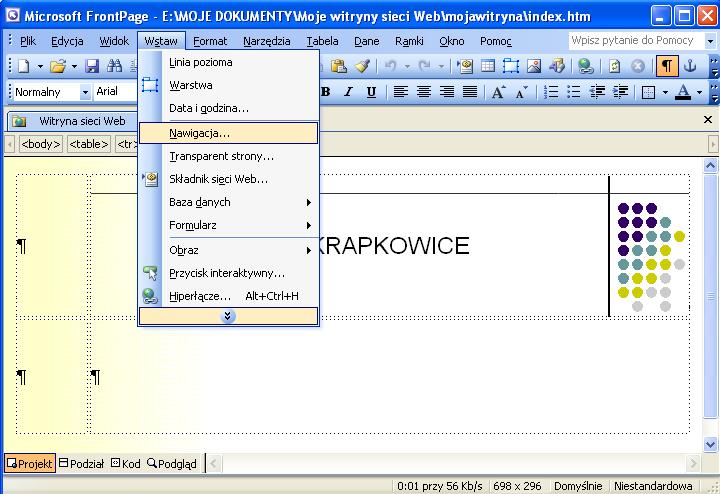
Task: Toggle numbered list
Action: click(x=551, y=92)
